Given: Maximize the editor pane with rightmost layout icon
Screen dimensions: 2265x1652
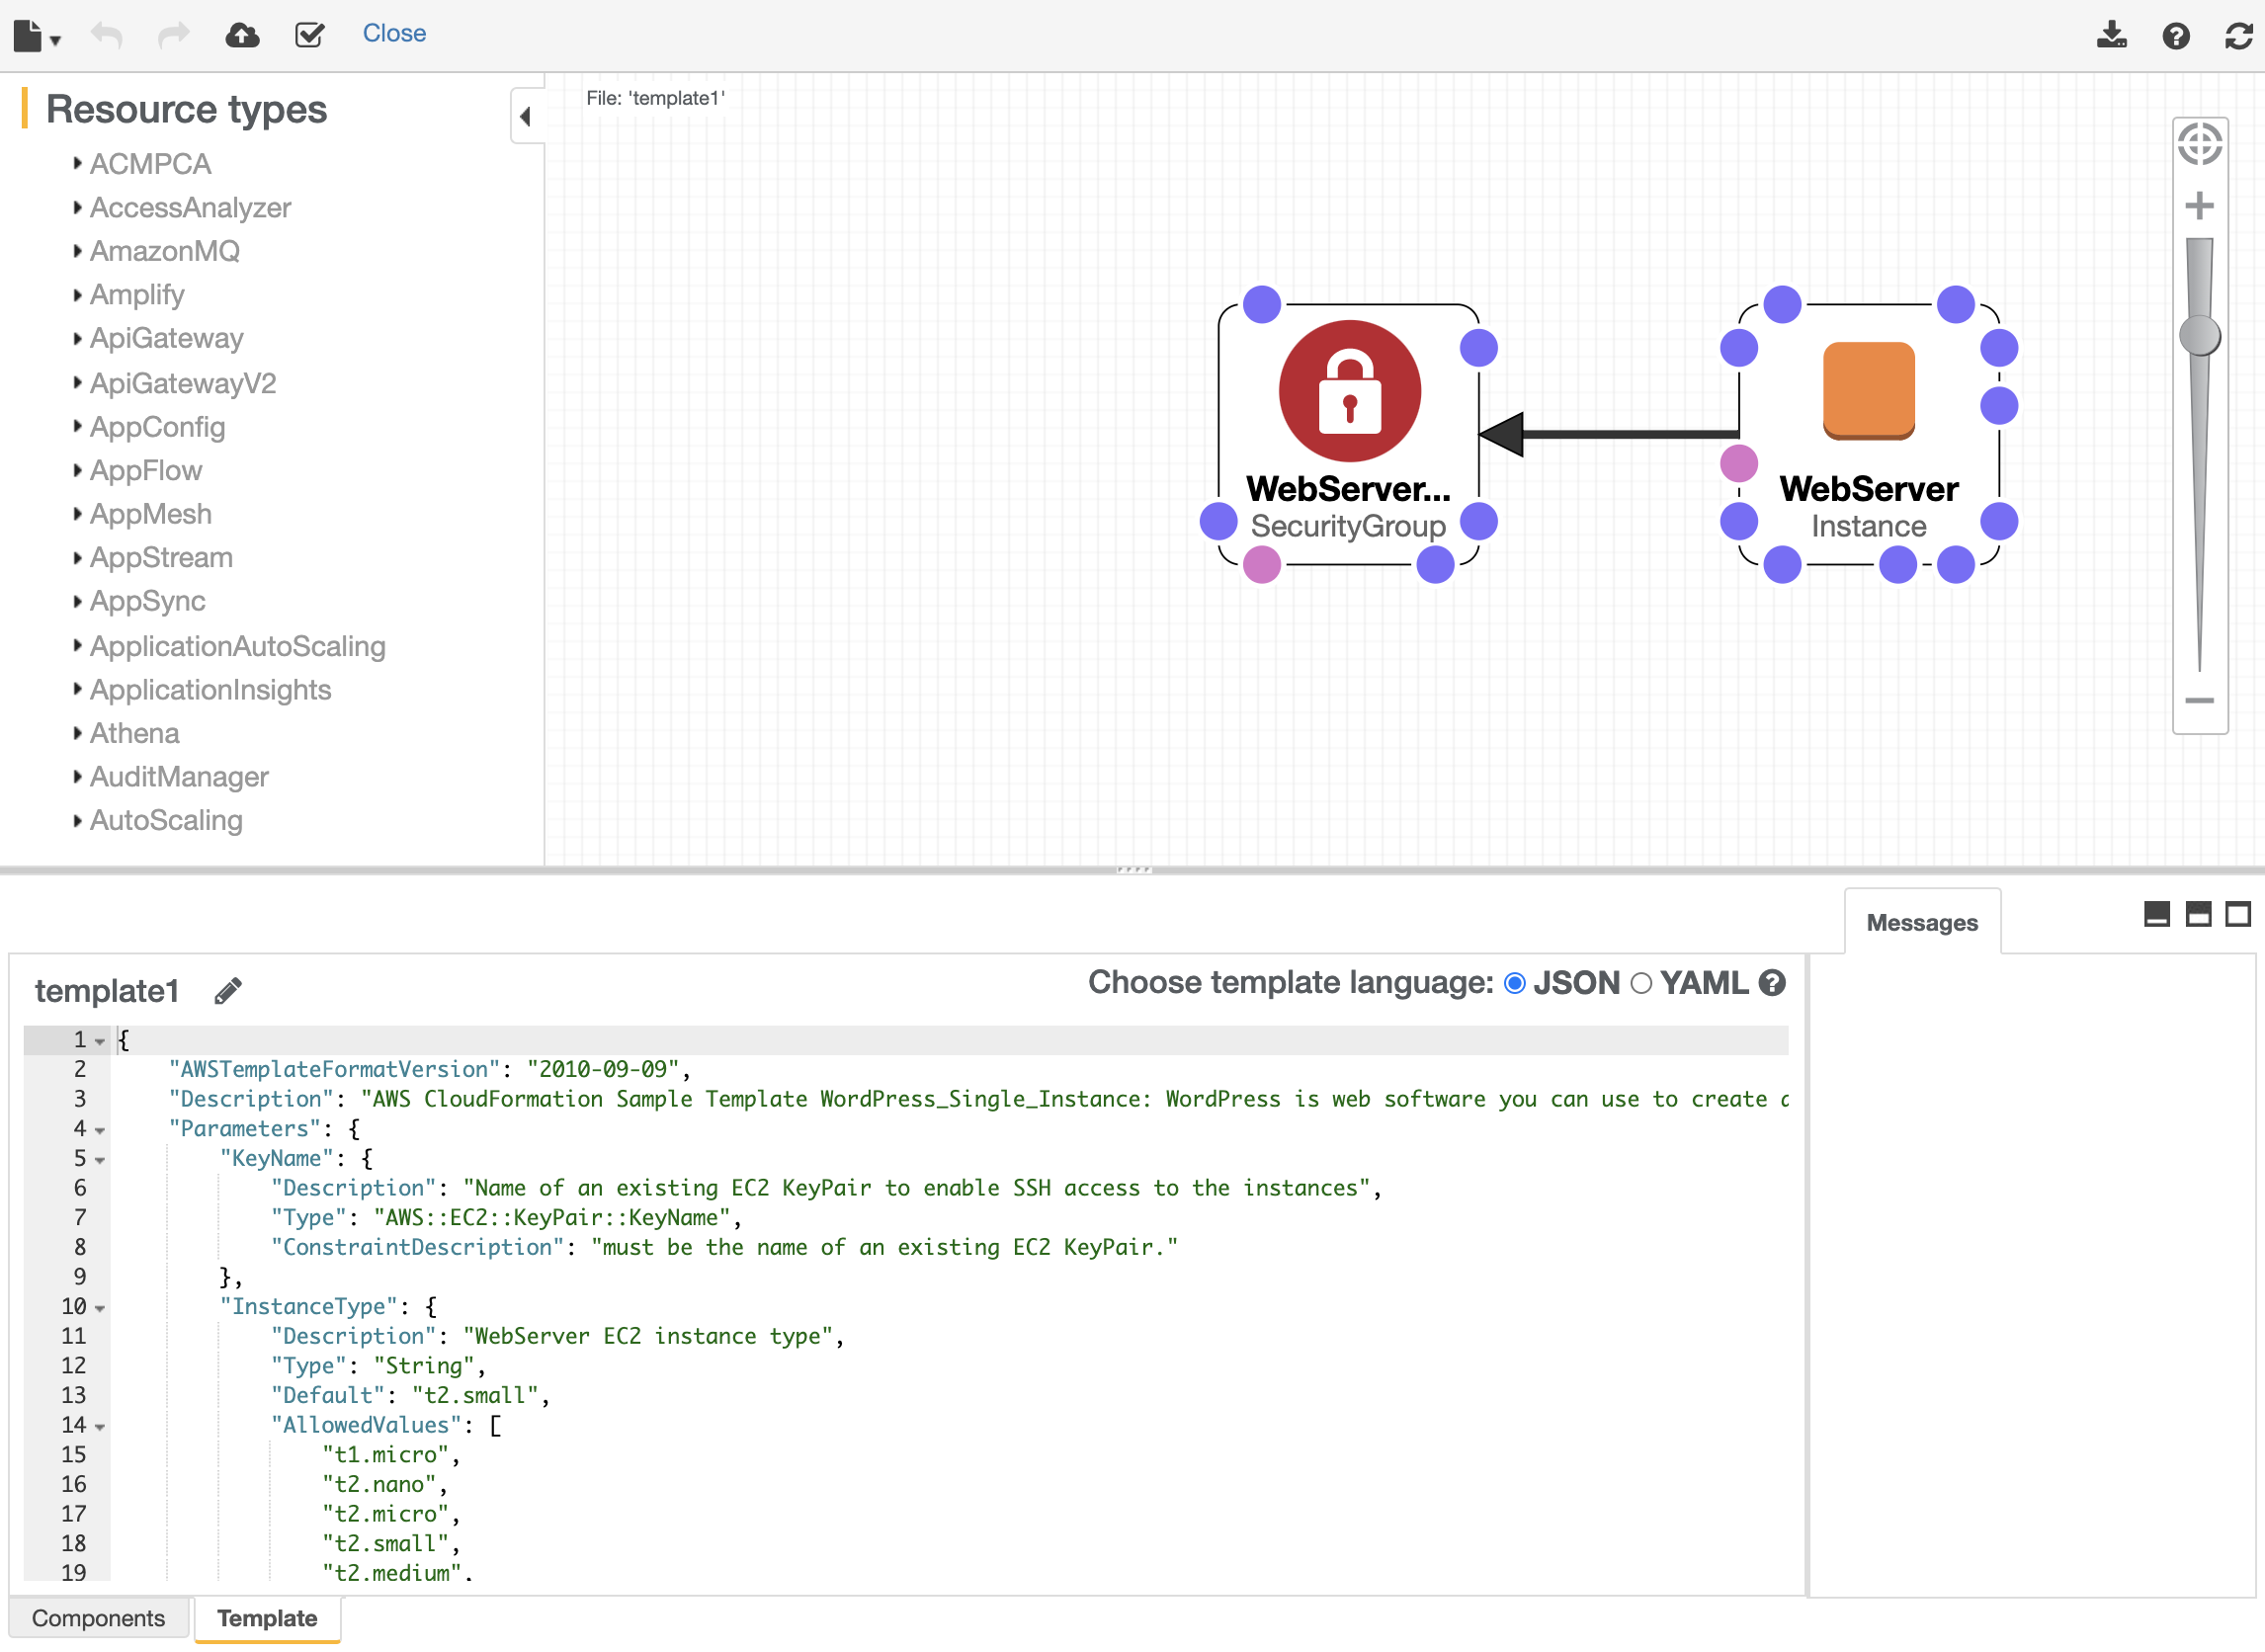Looking at the screenshot, I should coord(2237,914).
